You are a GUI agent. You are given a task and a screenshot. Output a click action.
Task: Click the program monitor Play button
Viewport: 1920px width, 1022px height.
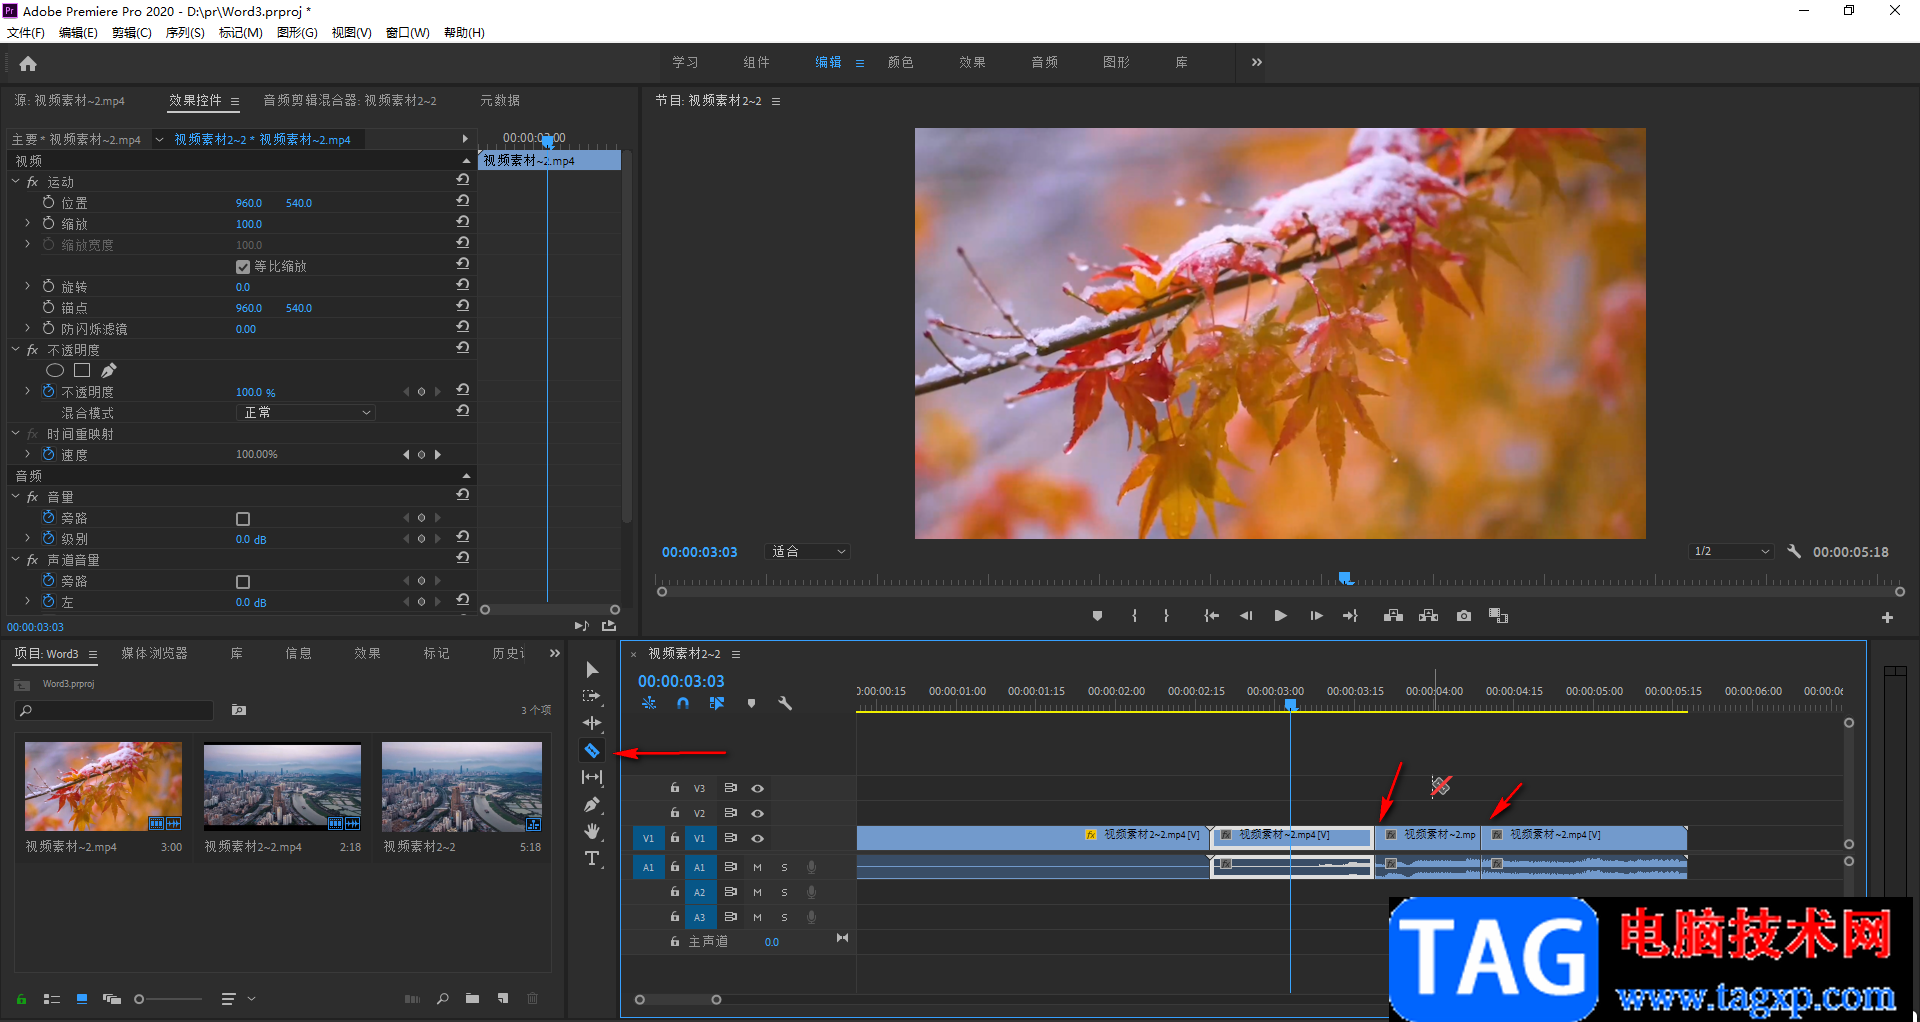1280,616
